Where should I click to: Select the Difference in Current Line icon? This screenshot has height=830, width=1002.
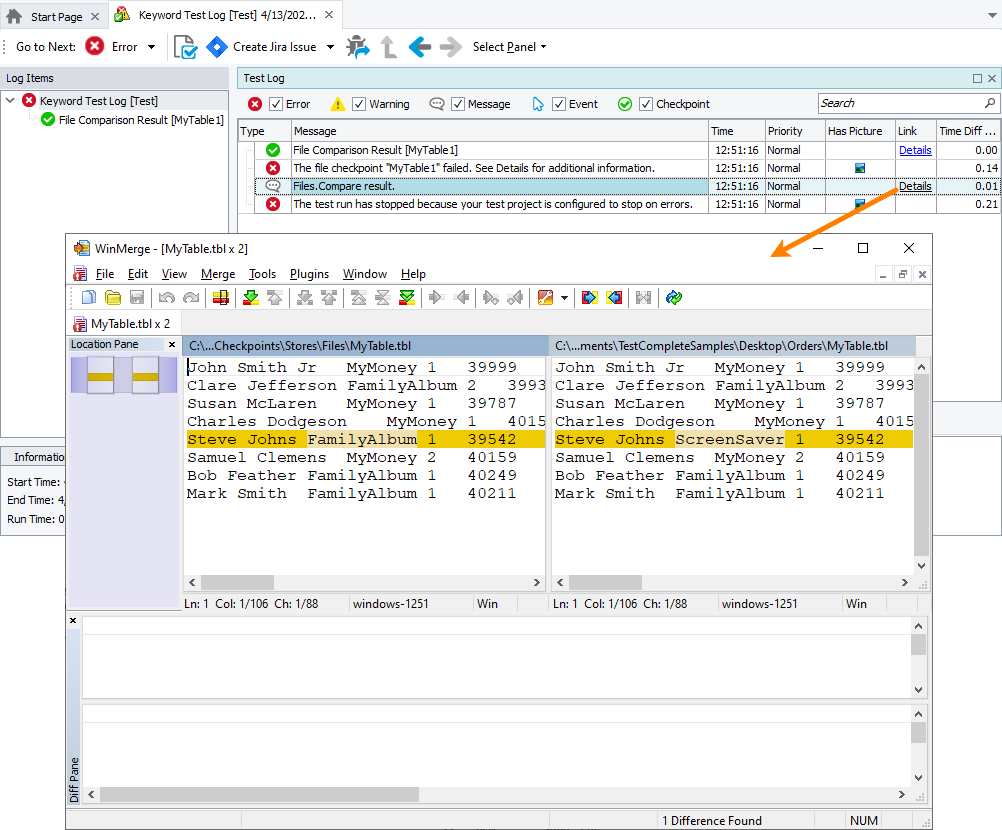(221, 297)
